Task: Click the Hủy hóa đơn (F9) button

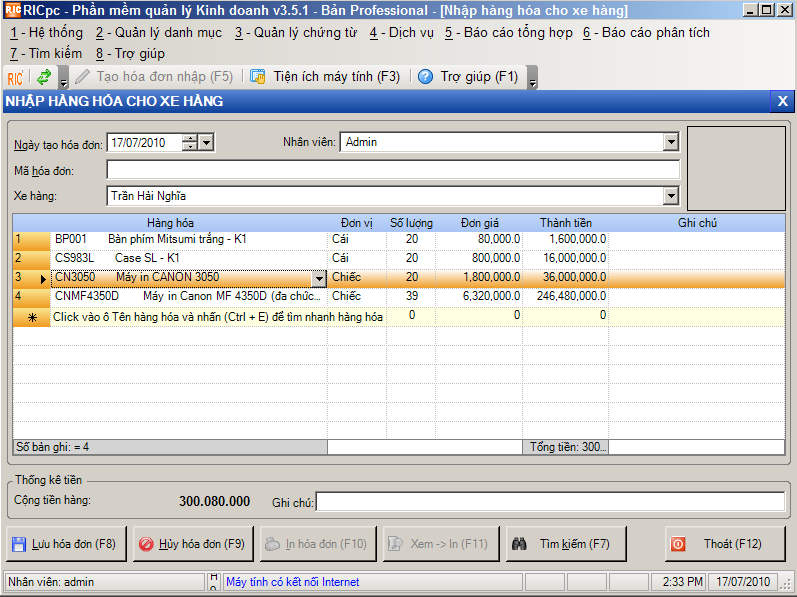Action: (192, 544)
